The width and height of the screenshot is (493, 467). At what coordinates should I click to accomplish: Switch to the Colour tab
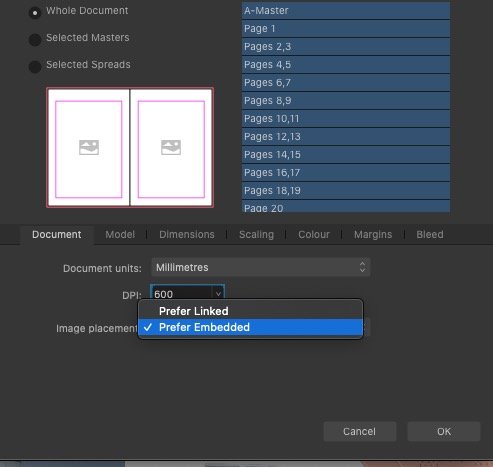coord(314,235)
